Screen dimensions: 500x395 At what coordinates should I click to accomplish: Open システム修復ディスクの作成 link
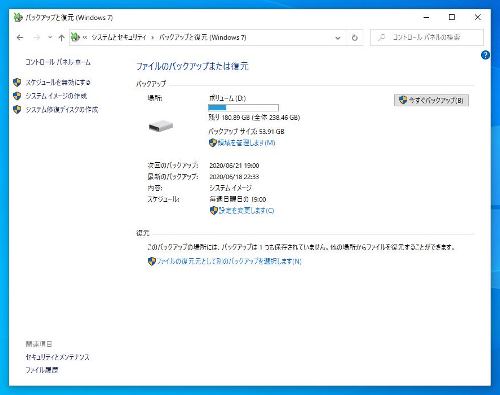click(x=62, y=109)
